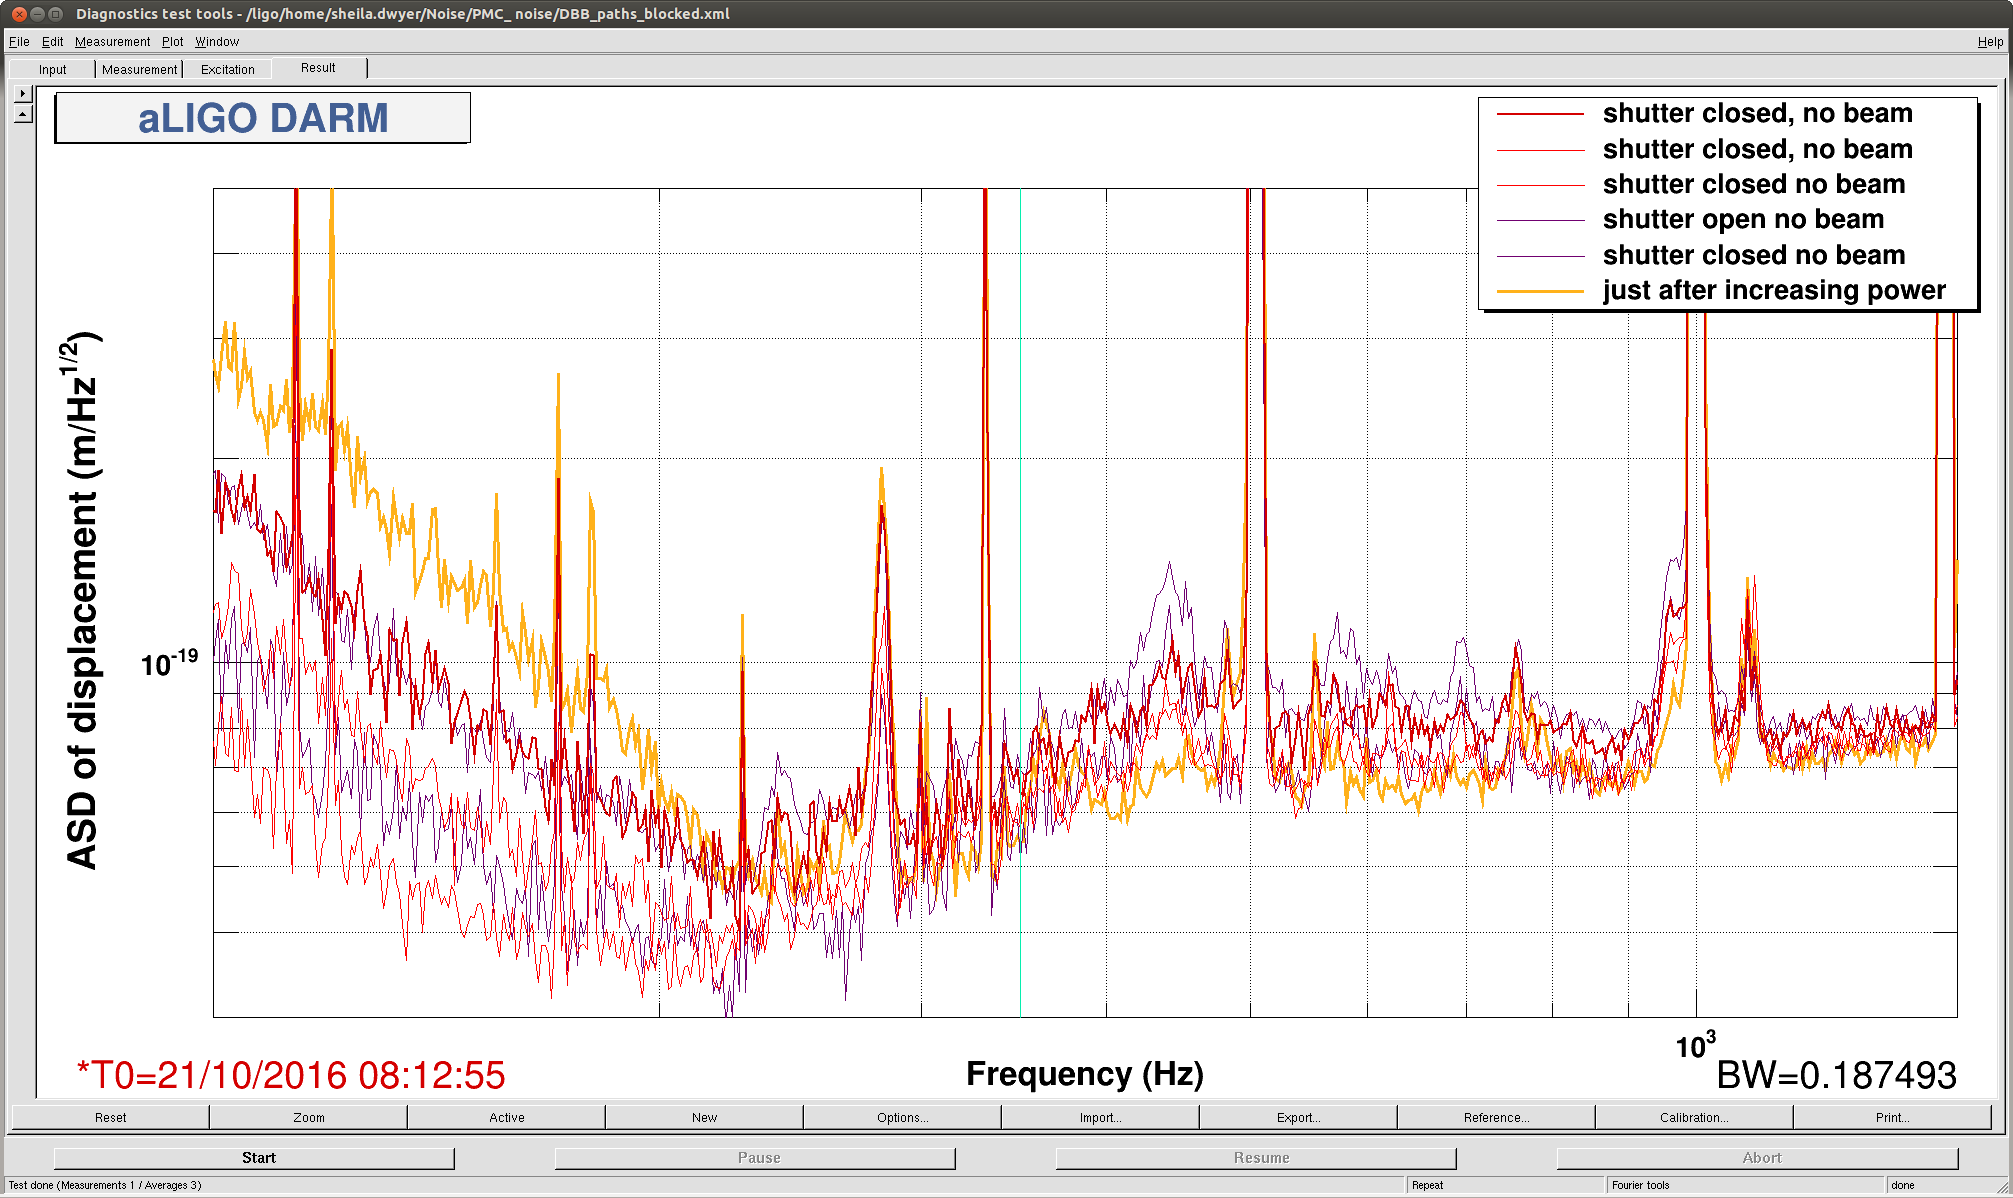Open the Calibration dialog

click(x=1694, y=1117)
